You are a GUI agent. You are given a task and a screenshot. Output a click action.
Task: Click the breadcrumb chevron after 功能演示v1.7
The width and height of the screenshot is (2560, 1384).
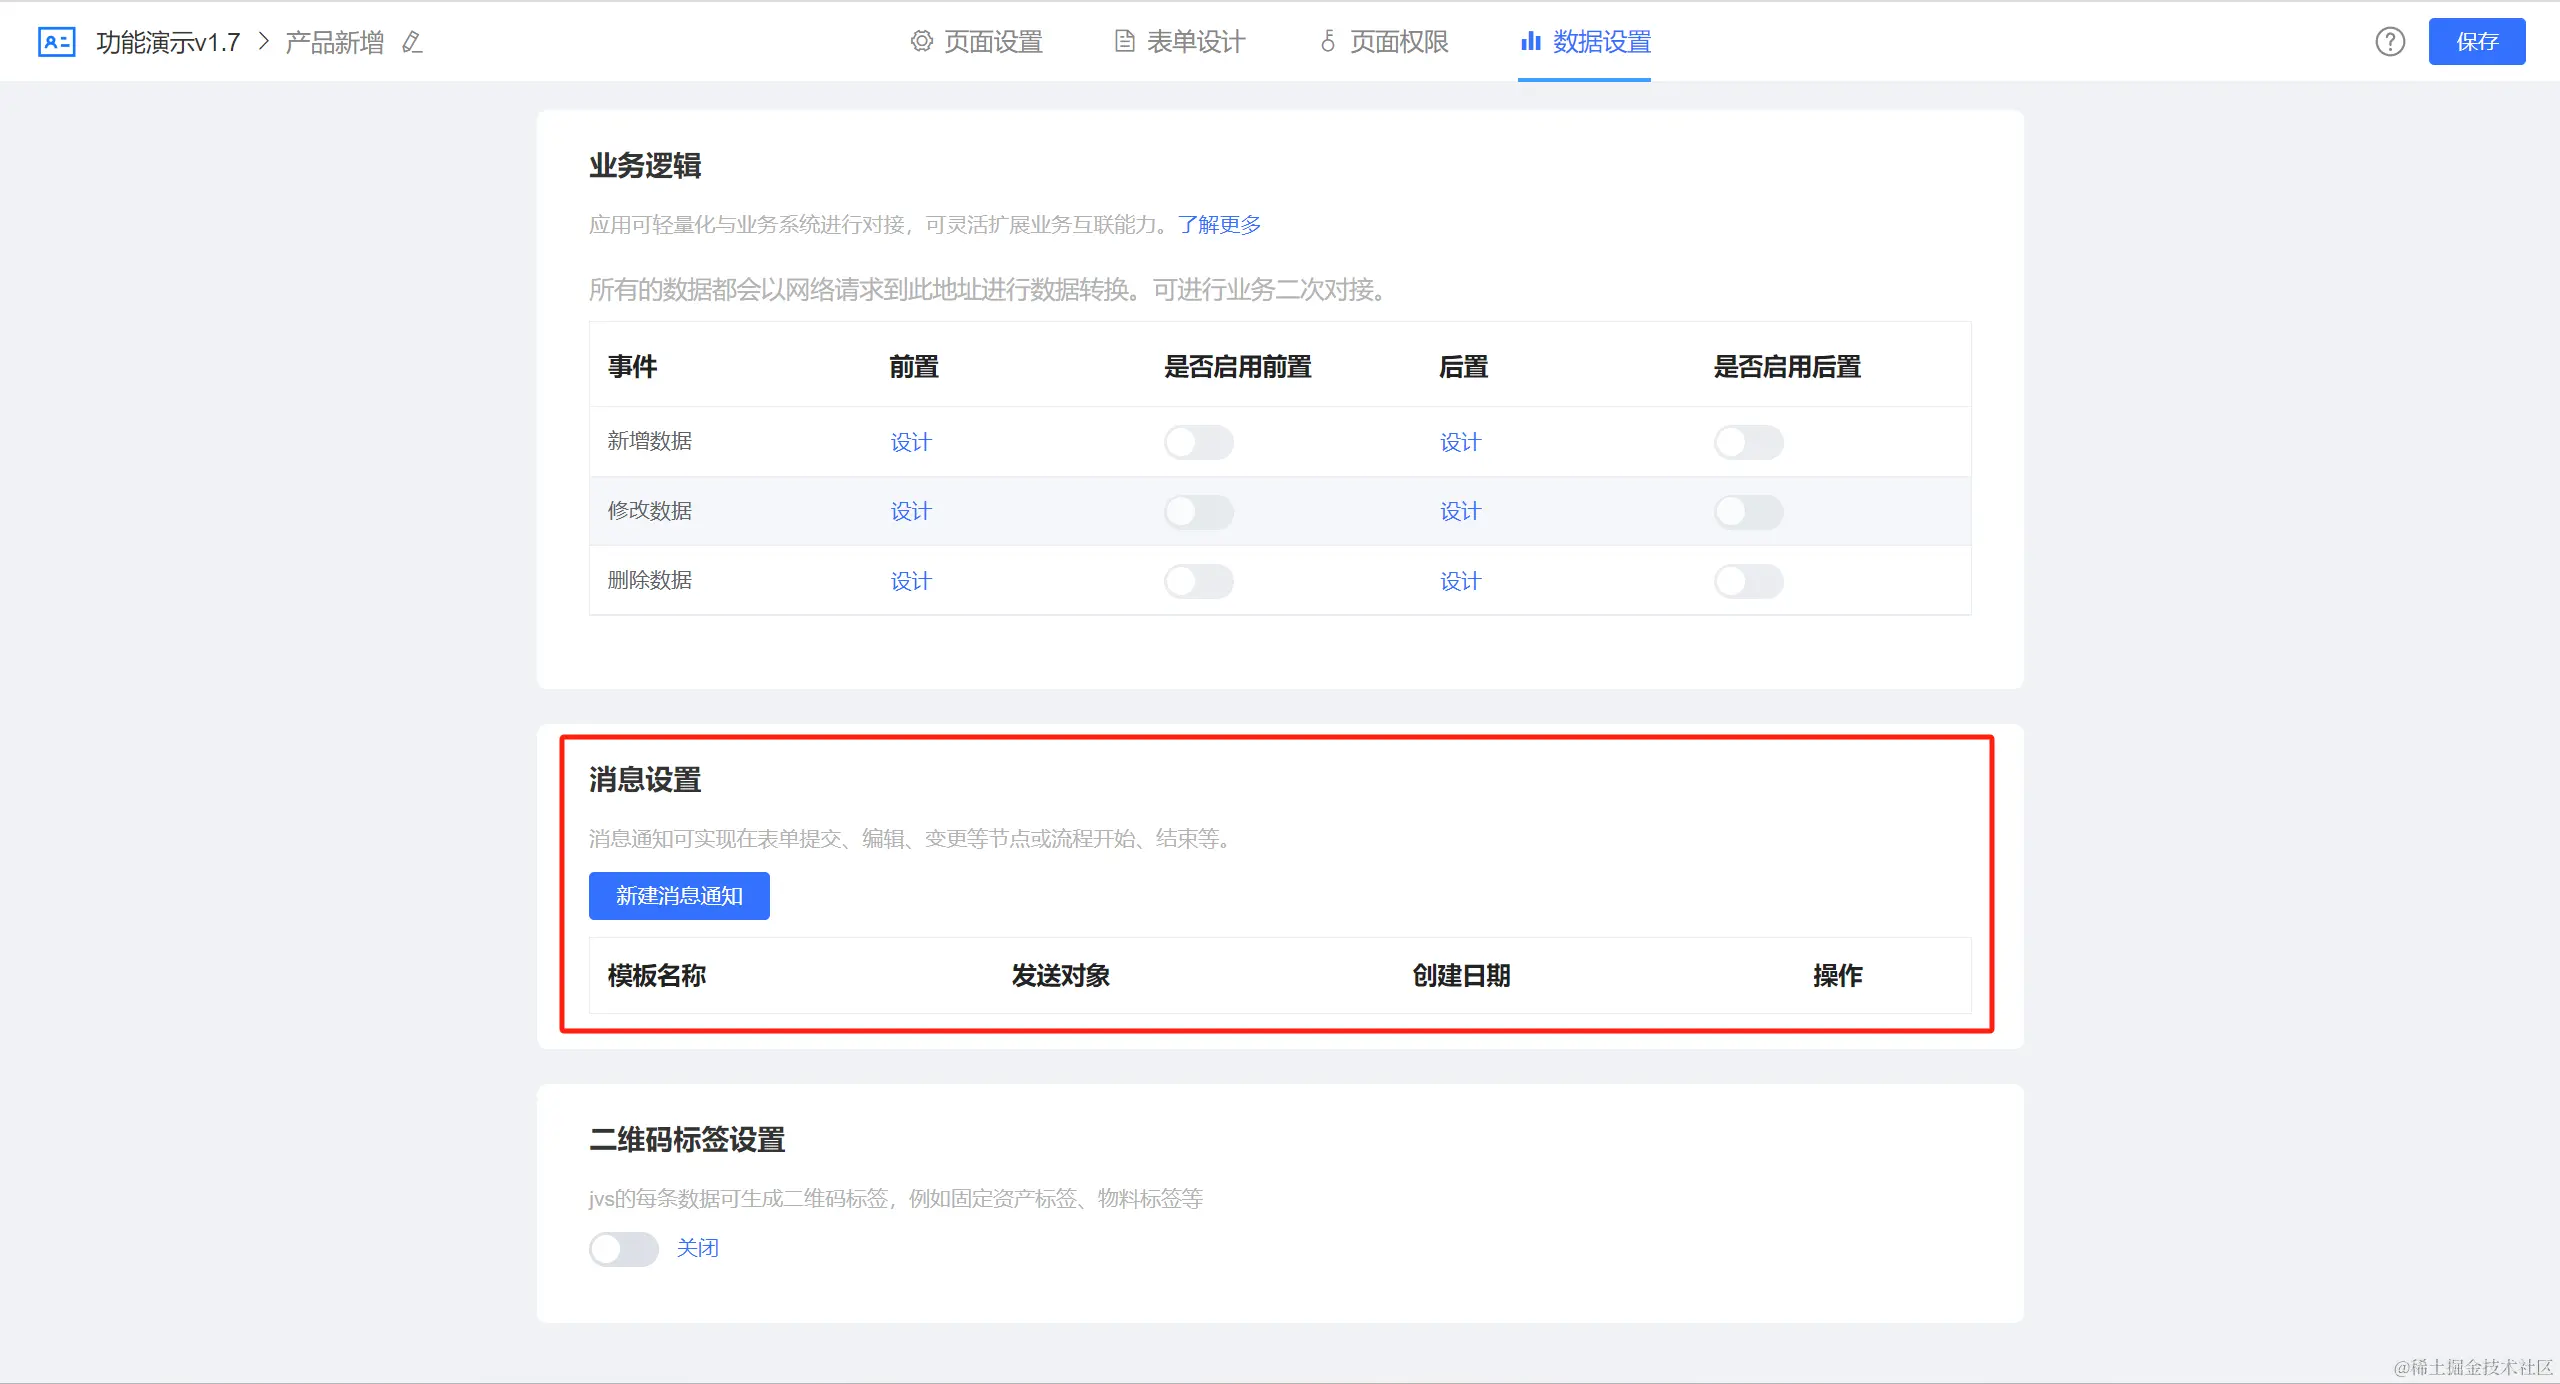264,42
